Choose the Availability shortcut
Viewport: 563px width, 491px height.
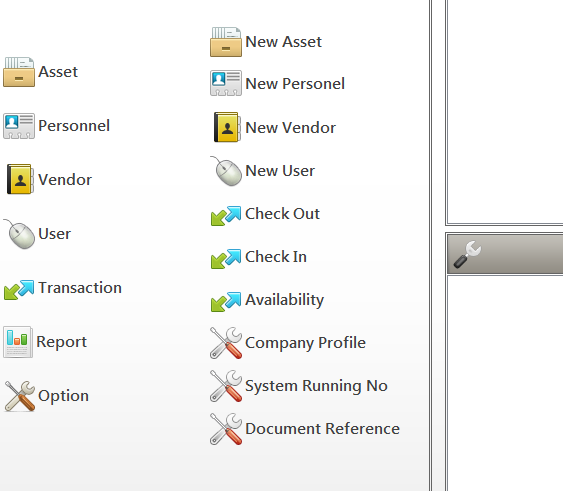point(285,300)
